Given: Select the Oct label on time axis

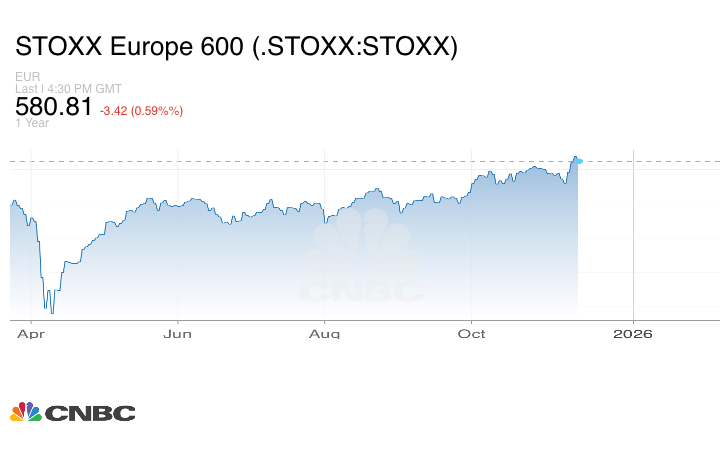Looking at the screenshot, I should [x=471, y=333].
